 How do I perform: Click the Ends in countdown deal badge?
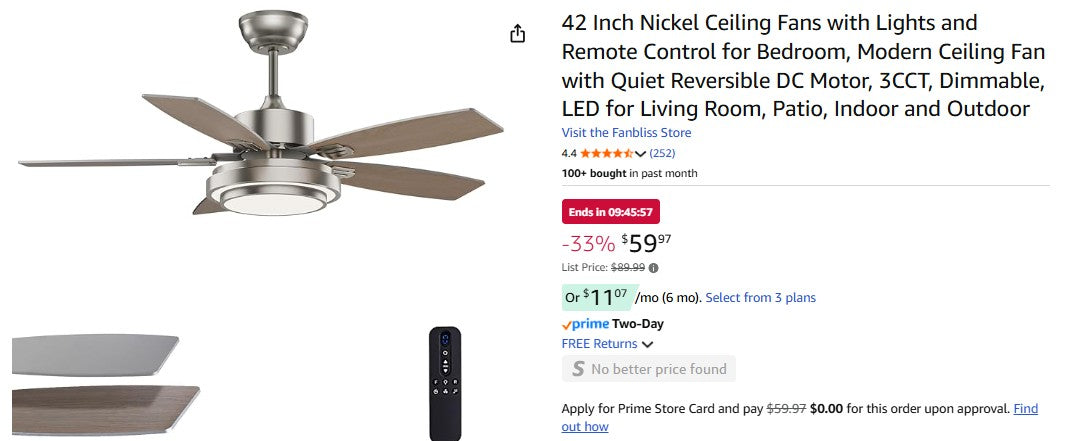[610, 212]
